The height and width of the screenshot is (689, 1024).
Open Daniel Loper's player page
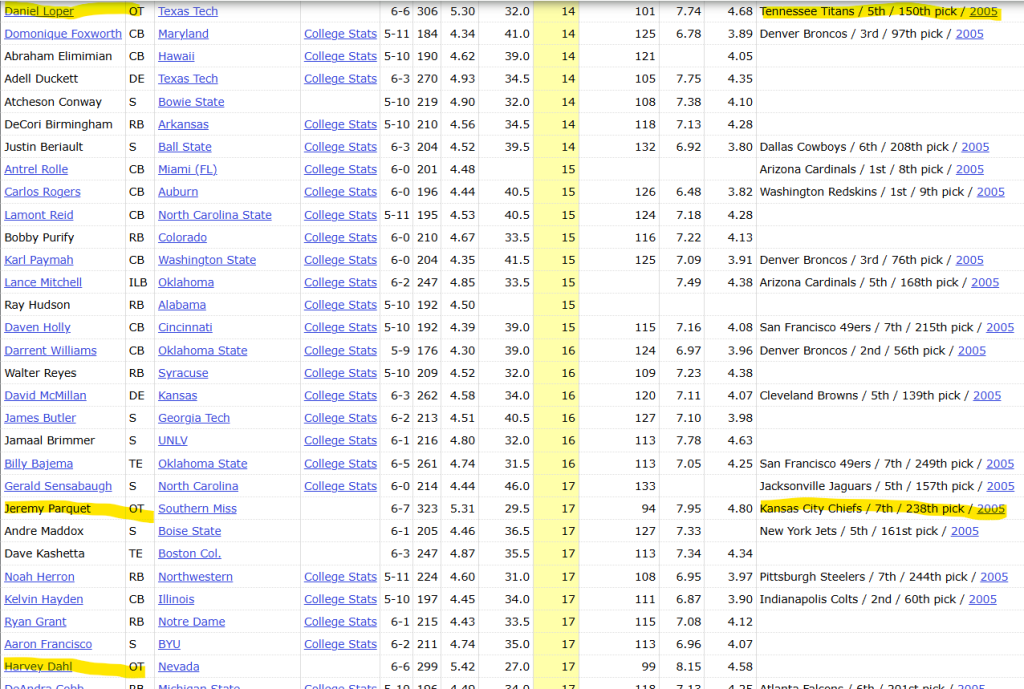click(39, 11)
